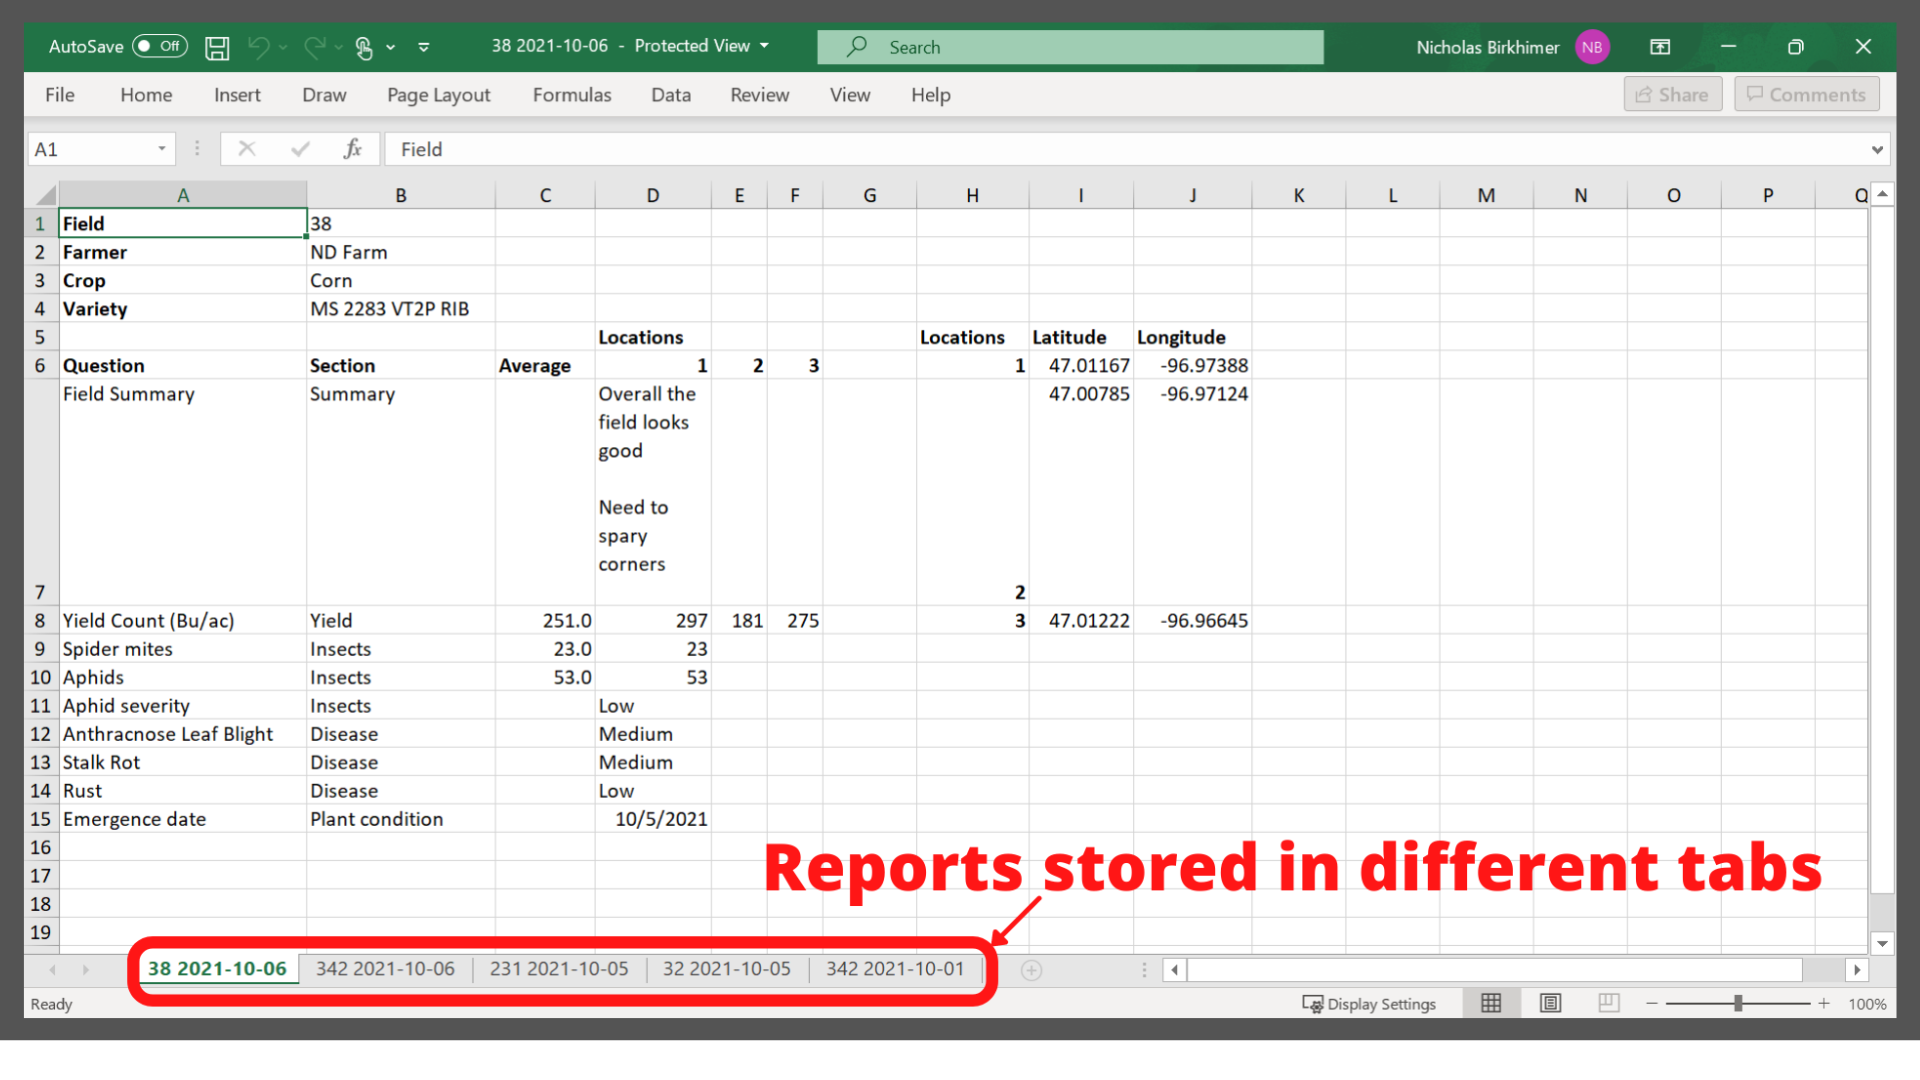Click the NB user avatar

(x=1592, y=47)
